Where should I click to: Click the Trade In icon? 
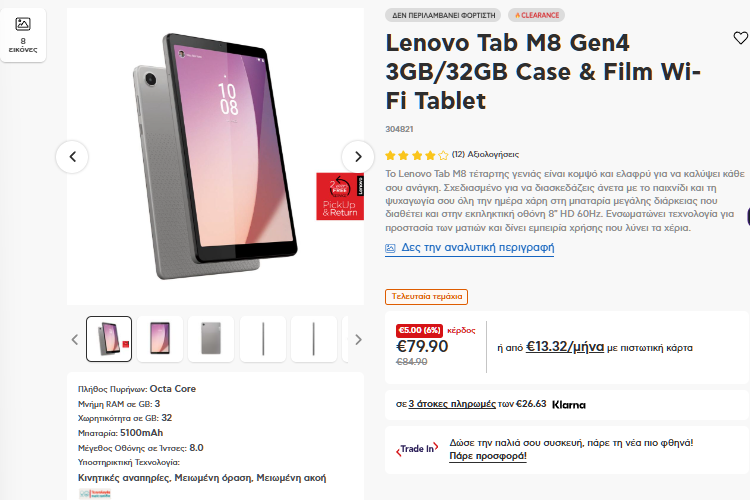(x=416, y=449)
